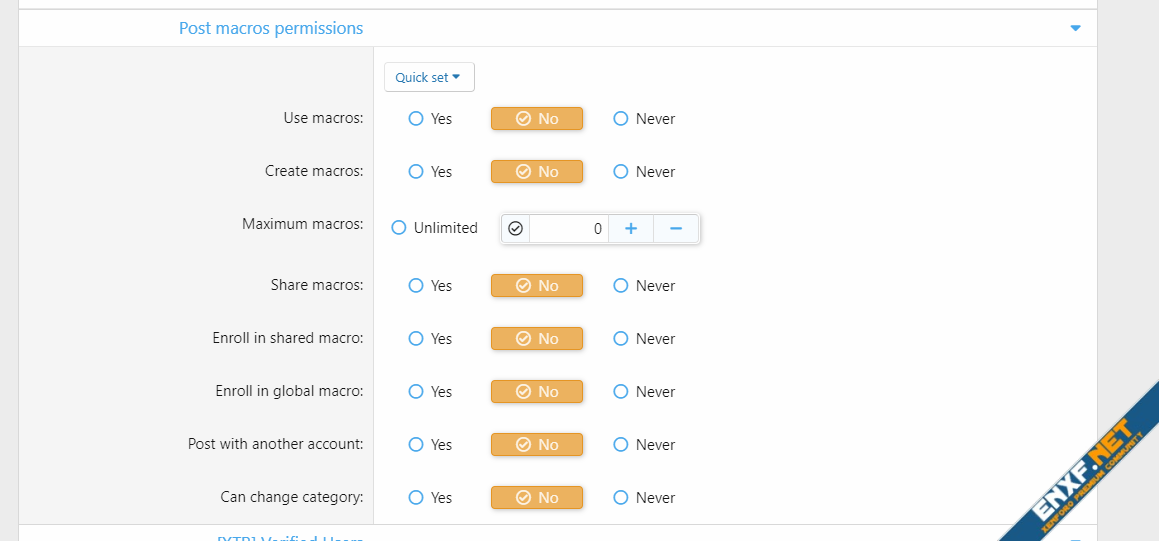1159x541 pixels.
Task: Set Can change category to Yes
Action: coord(416,498)
